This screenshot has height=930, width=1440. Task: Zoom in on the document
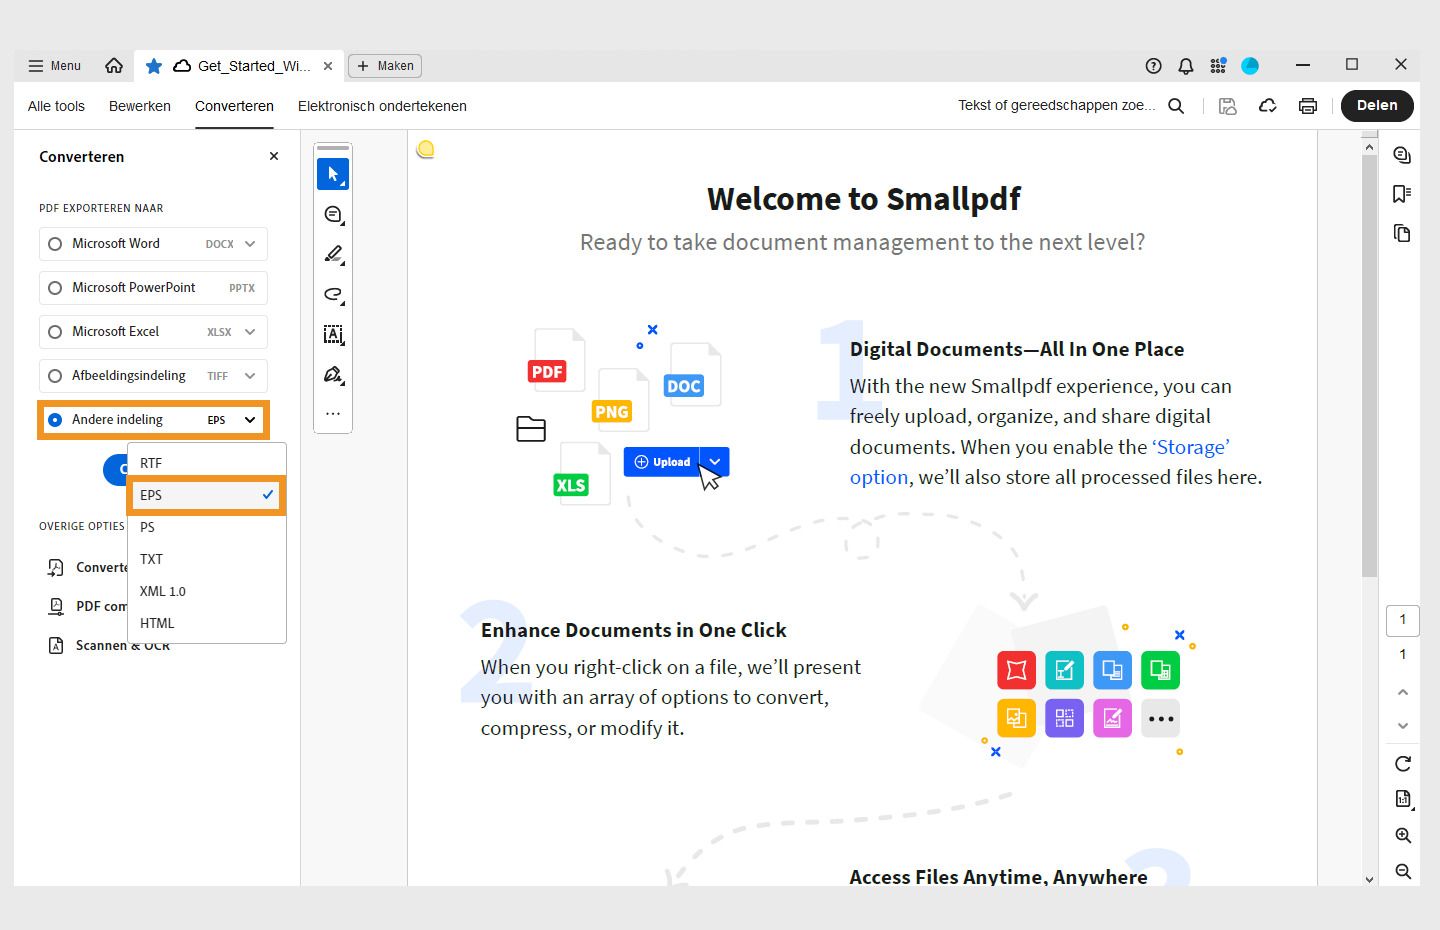1402,835
